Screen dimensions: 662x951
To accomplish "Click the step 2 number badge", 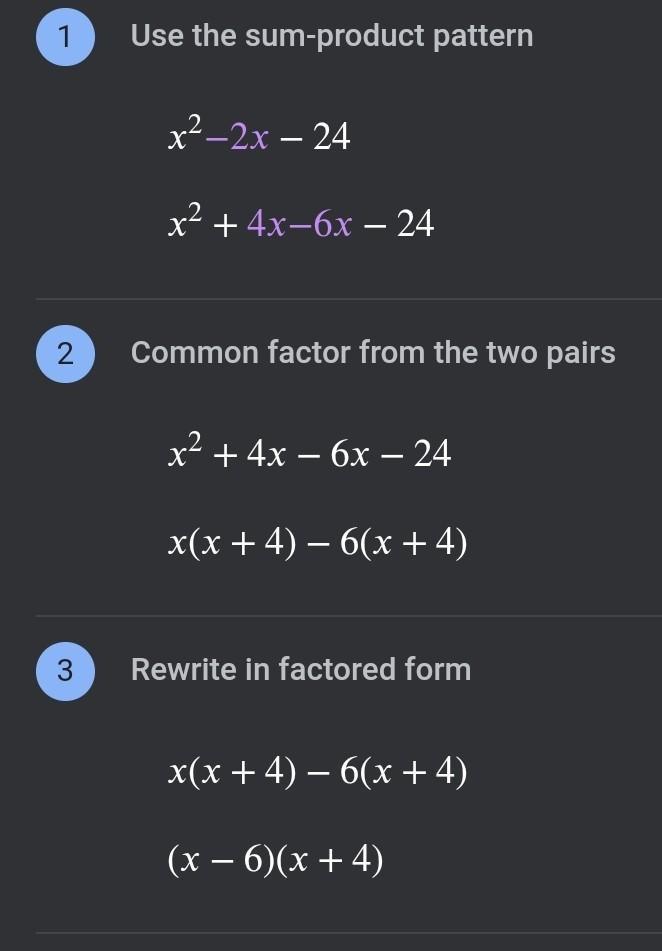I will pyautogui.click(x=64, y=353).
